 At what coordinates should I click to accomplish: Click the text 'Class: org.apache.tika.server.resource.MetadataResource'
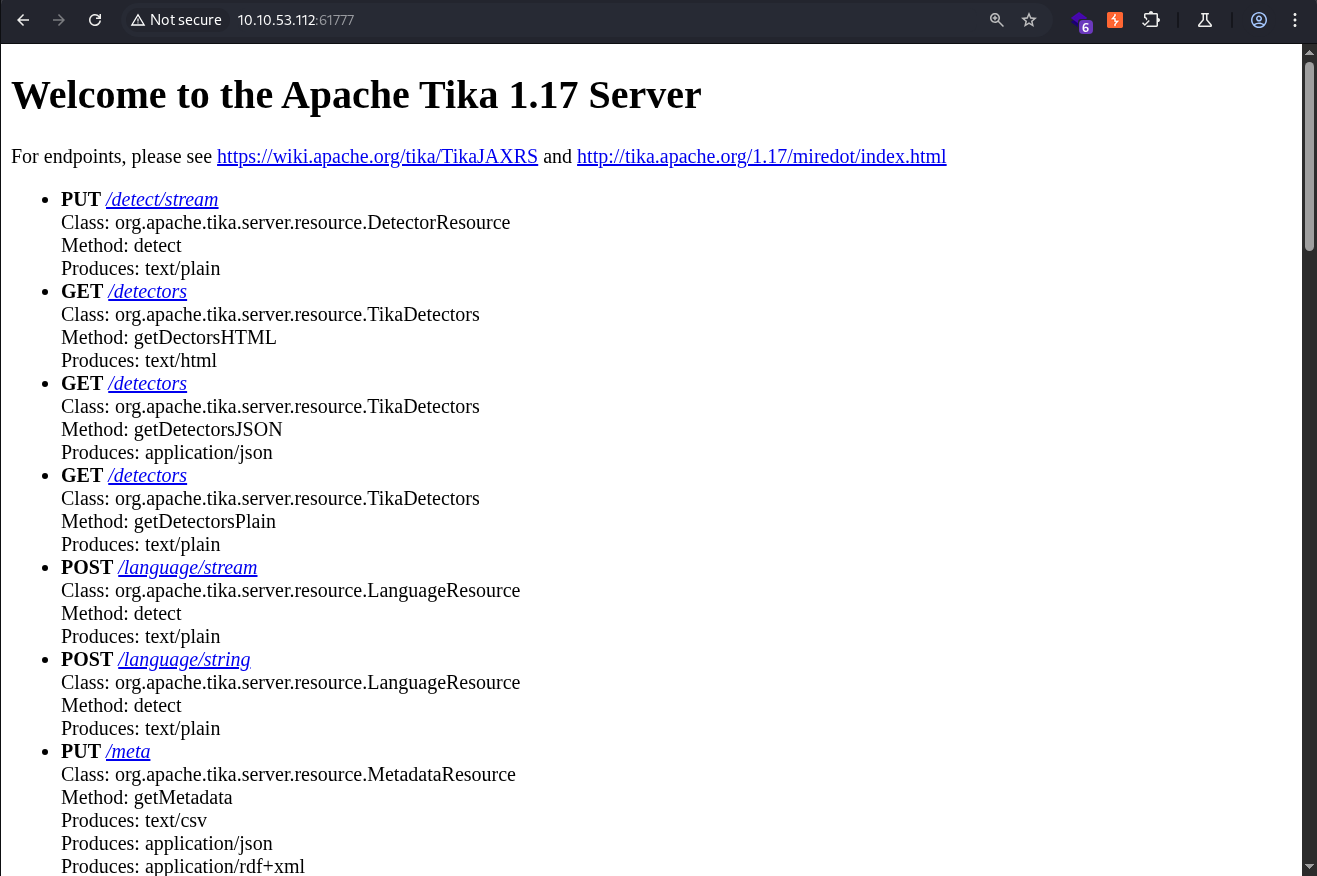[x=288, y=774]
